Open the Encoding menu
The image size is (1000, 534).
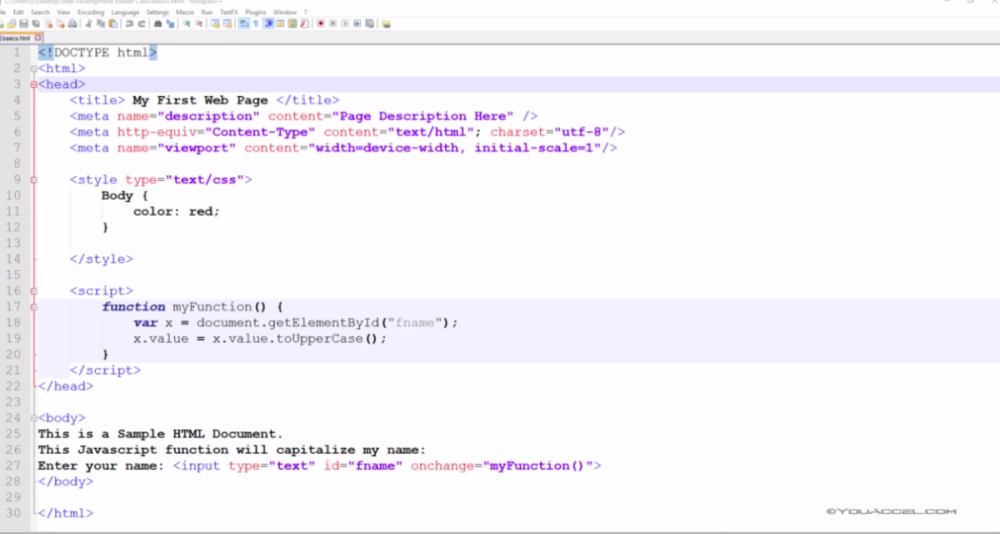click(91, 12)
